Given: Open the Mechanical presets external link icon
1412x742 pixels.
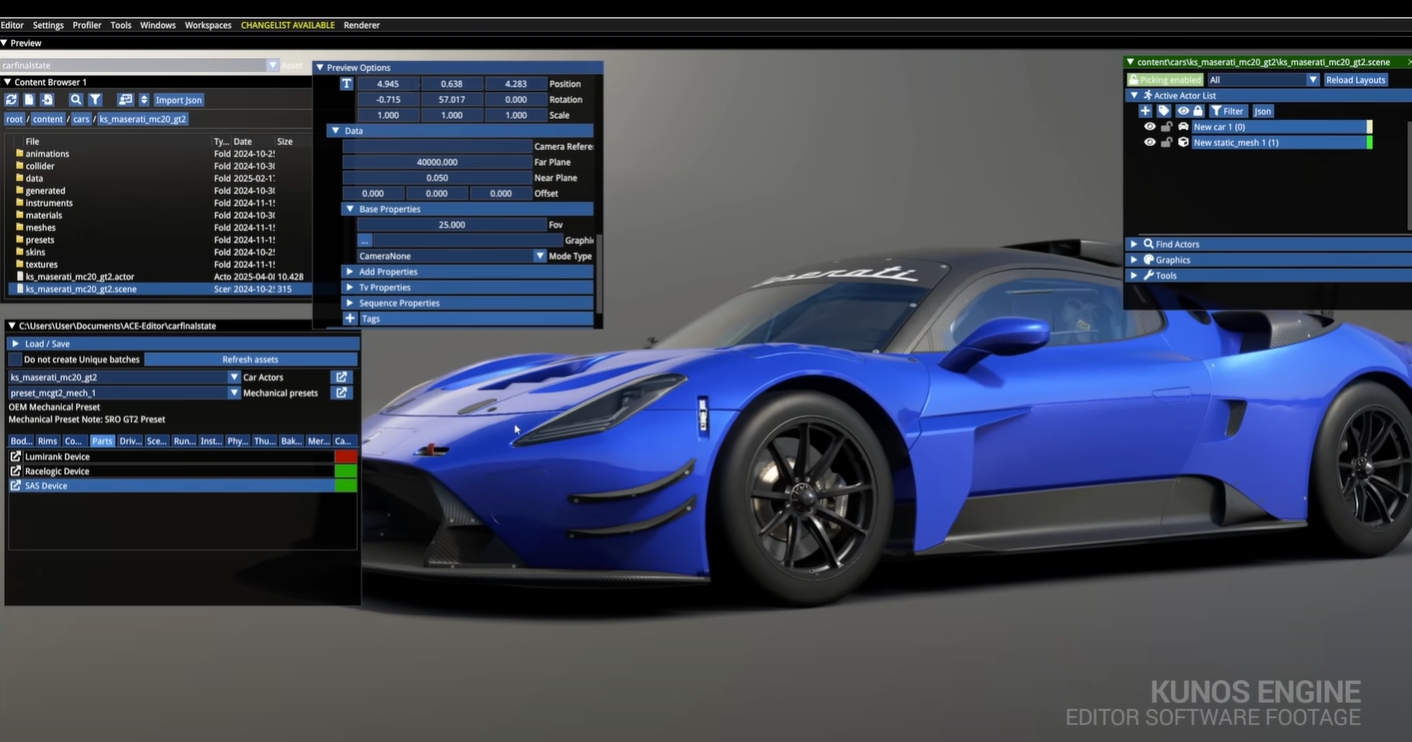Looking at the screenshot, I should tap(342, 393).
